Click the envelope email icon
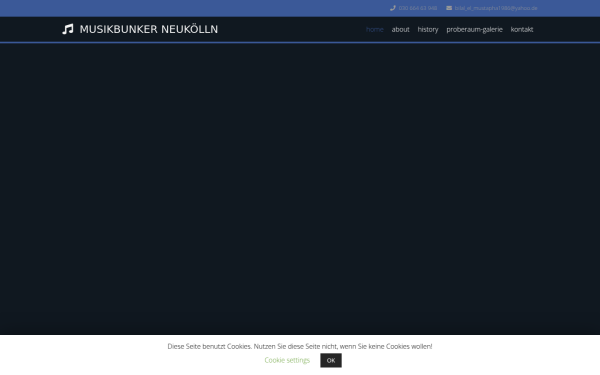Screen dimensions: 600x375 pyautogui.click(x=449, y=8)
